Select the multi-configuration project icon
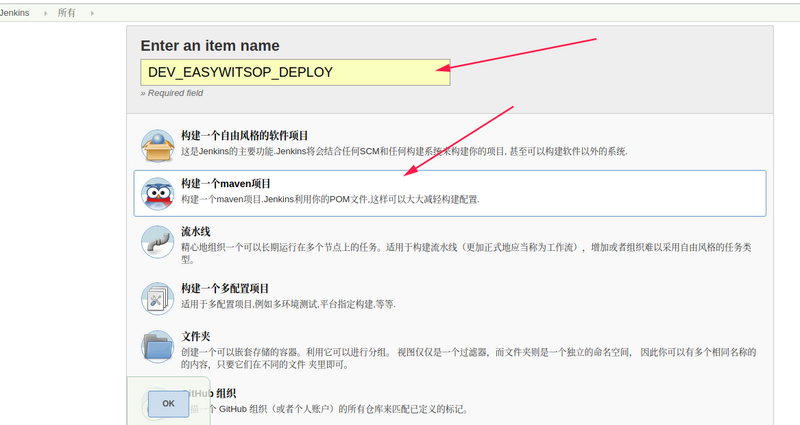This screenshot has height=425, width=800. tap(158, 299)
